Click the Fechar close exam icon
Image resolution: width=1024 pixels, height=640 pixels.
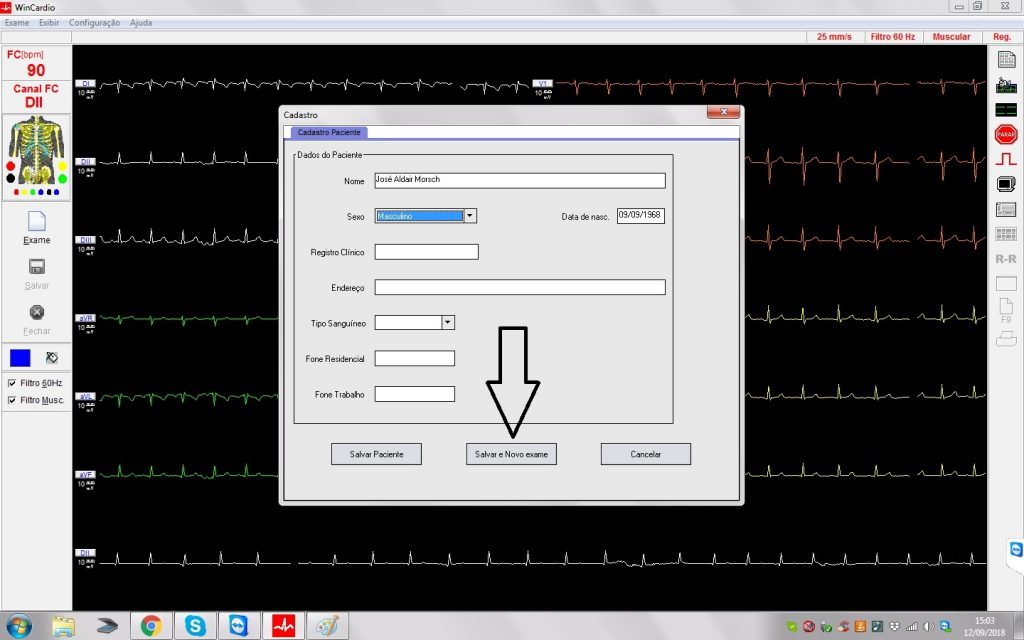point(37,312)
